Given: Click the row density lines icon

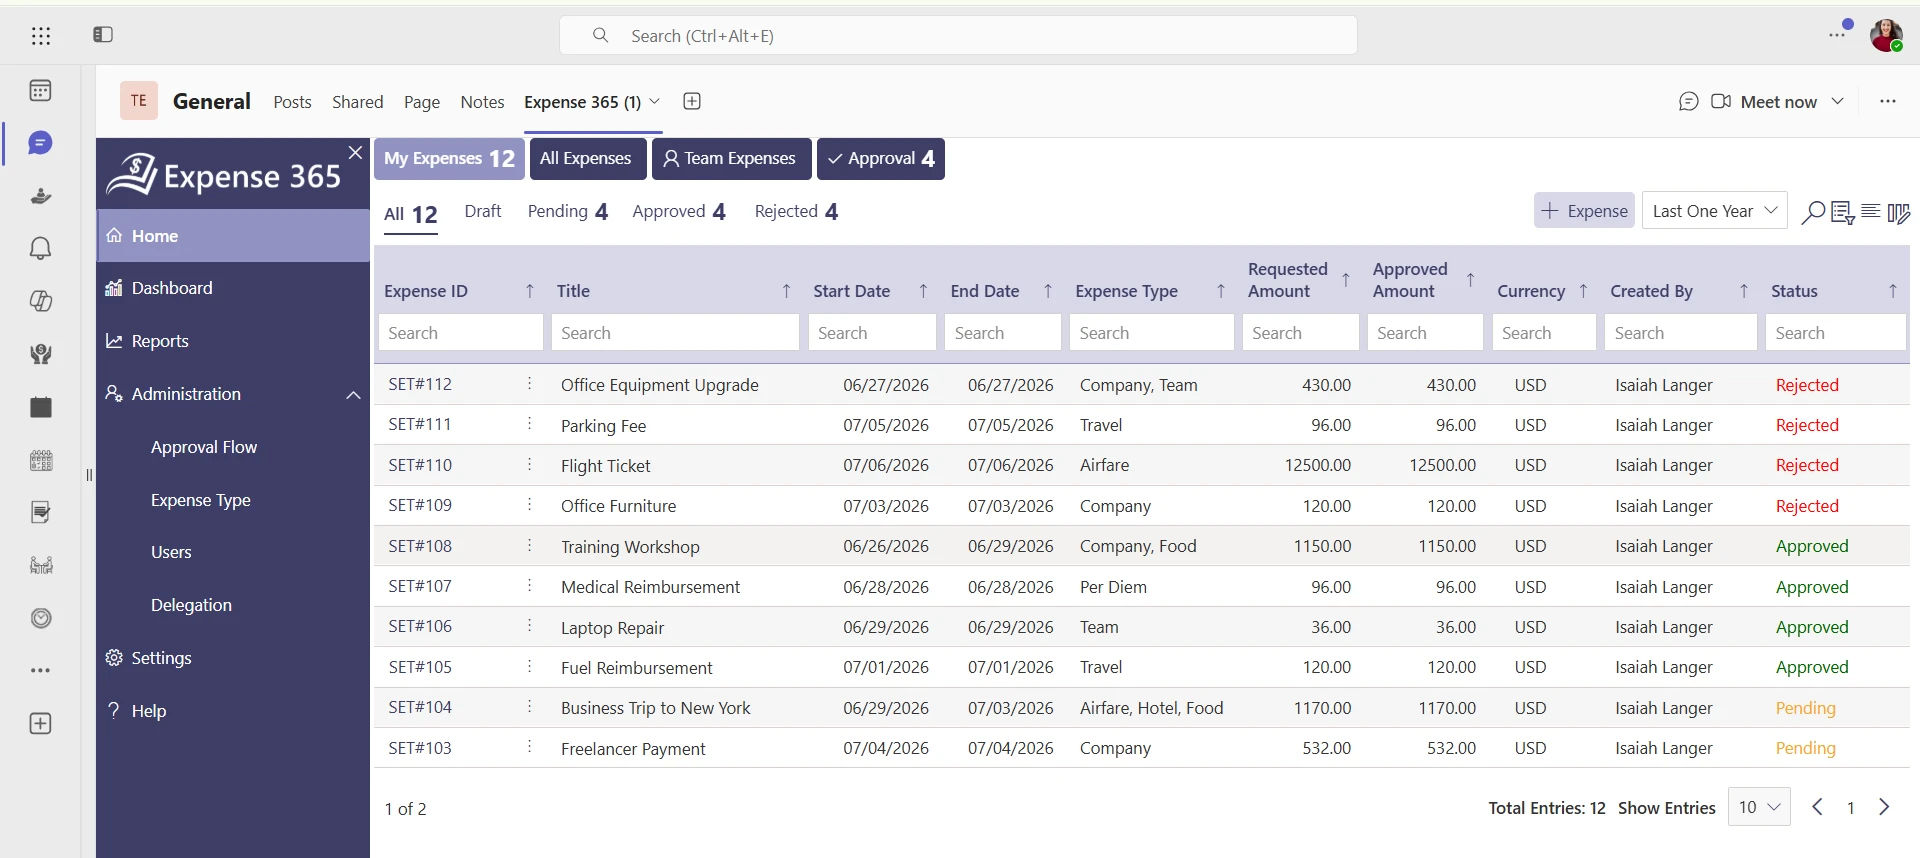Looking at the screenshot, I should pyautogui.click(x=1870, y=211).
